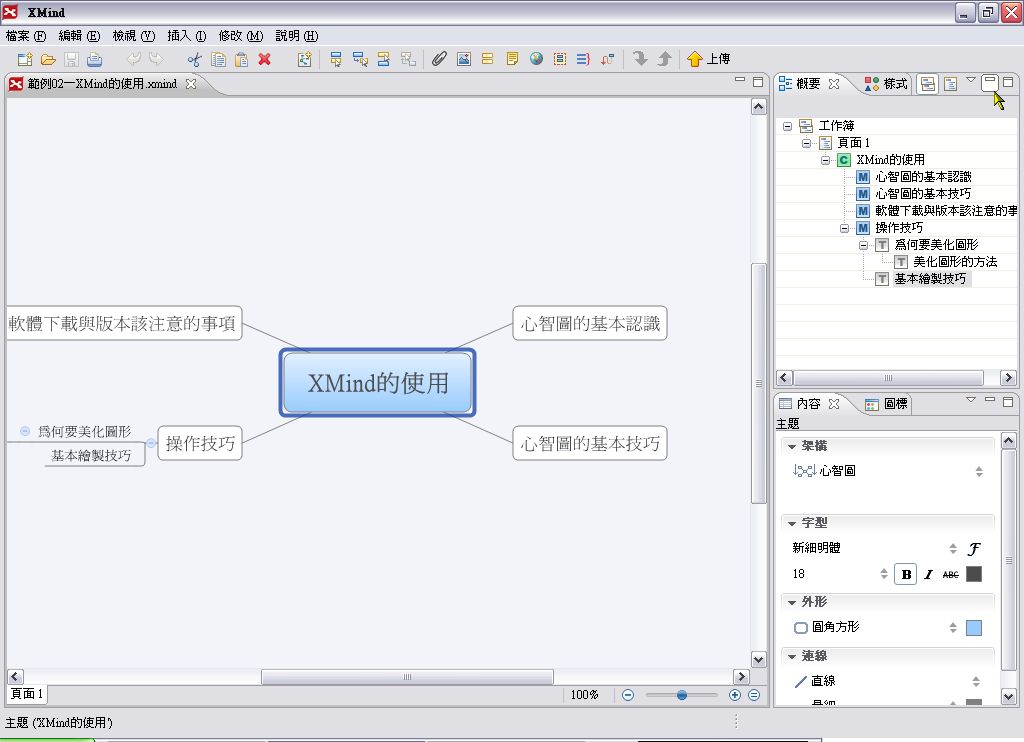Open the font size 18 dropdown
1024x742 pixels.
coord(884,574)
